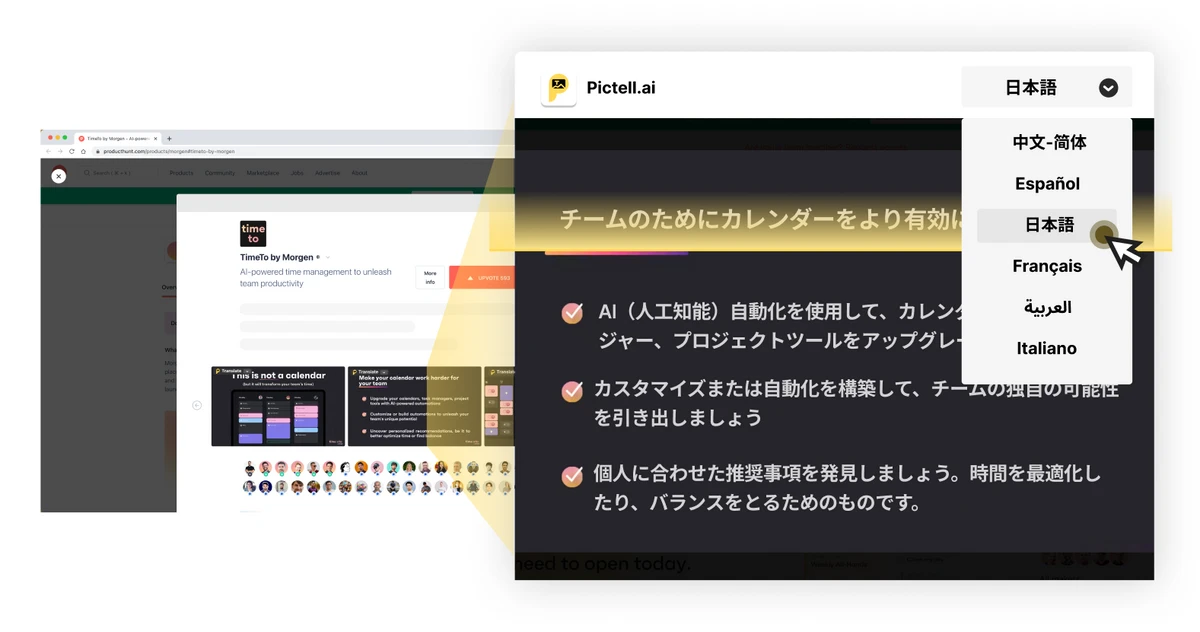The height and width of the screenshot is (632, 1200).
Task: Click the TimeTo by Morgen product title
Action: (276, 257)
